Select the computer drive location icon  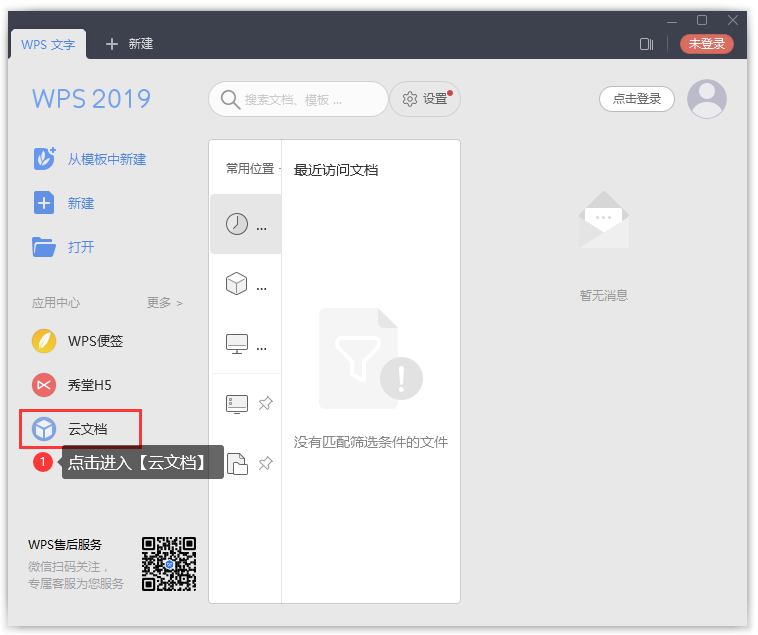[237, 404]
